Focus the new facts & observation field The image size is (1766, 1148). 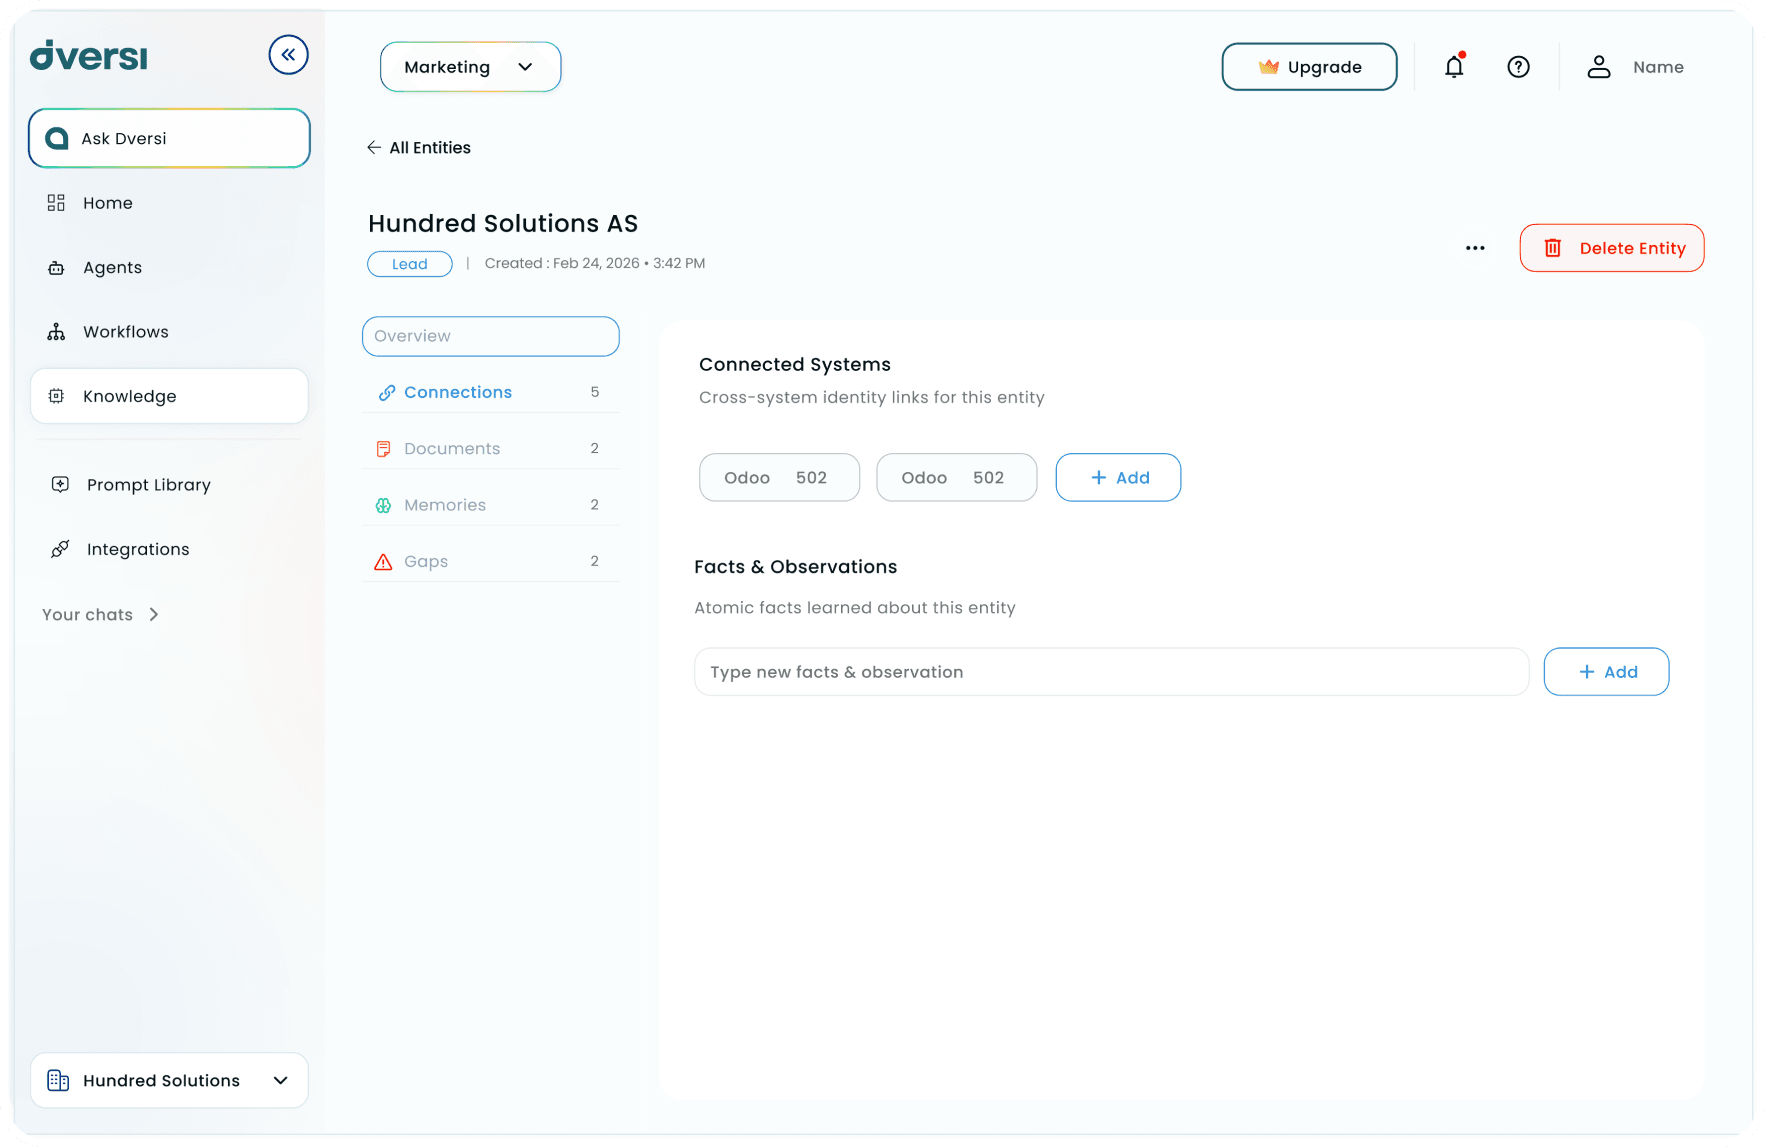pyautogui.click(x=1111, y=672)
